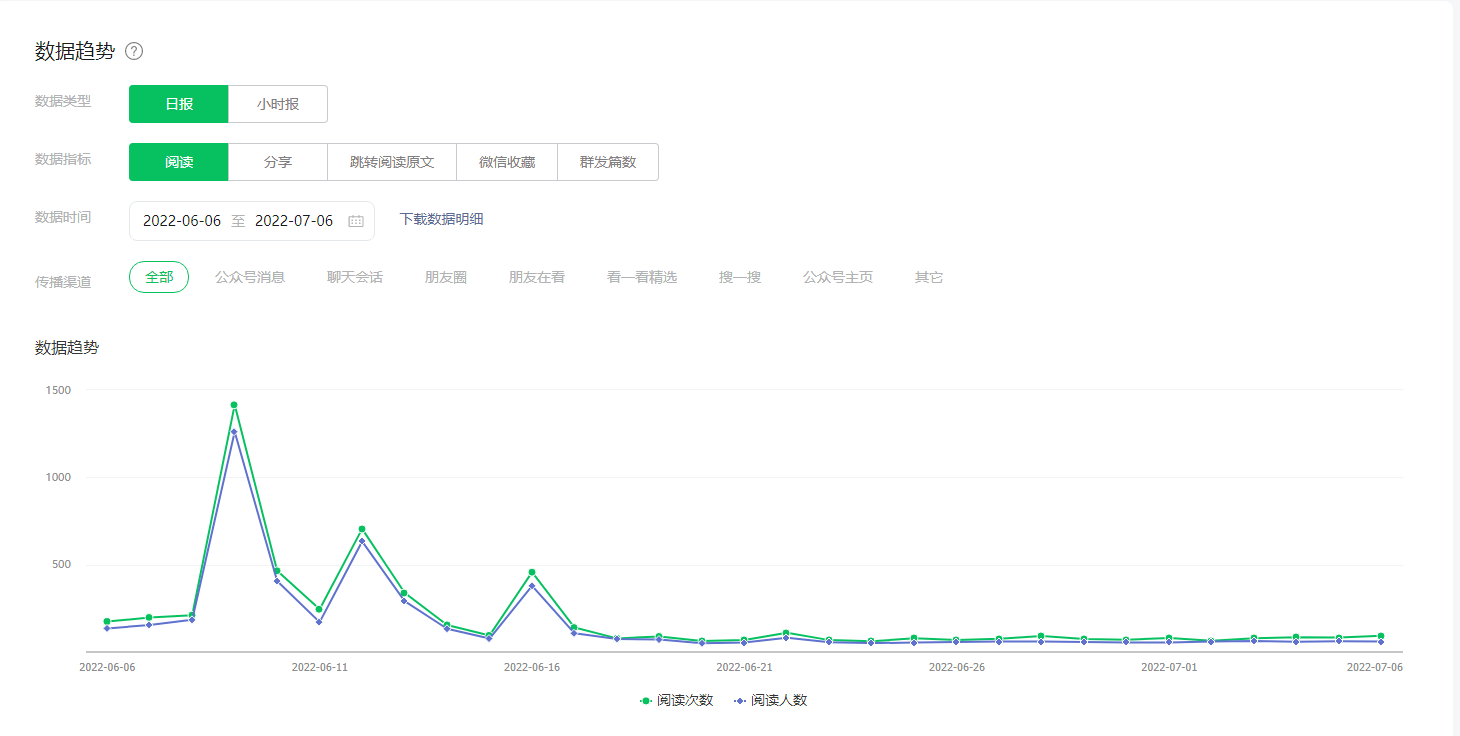Open the calendar icon in date range
Image resolution: width=1460 pixels, height=736 pixels.
pyautogui.click(x=355, y=221)
